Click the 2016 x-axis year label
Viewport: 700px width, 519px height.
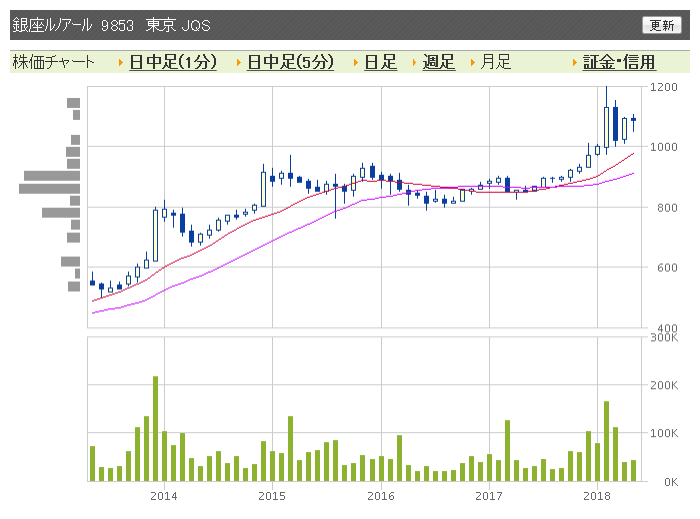[x=381, y=496]
